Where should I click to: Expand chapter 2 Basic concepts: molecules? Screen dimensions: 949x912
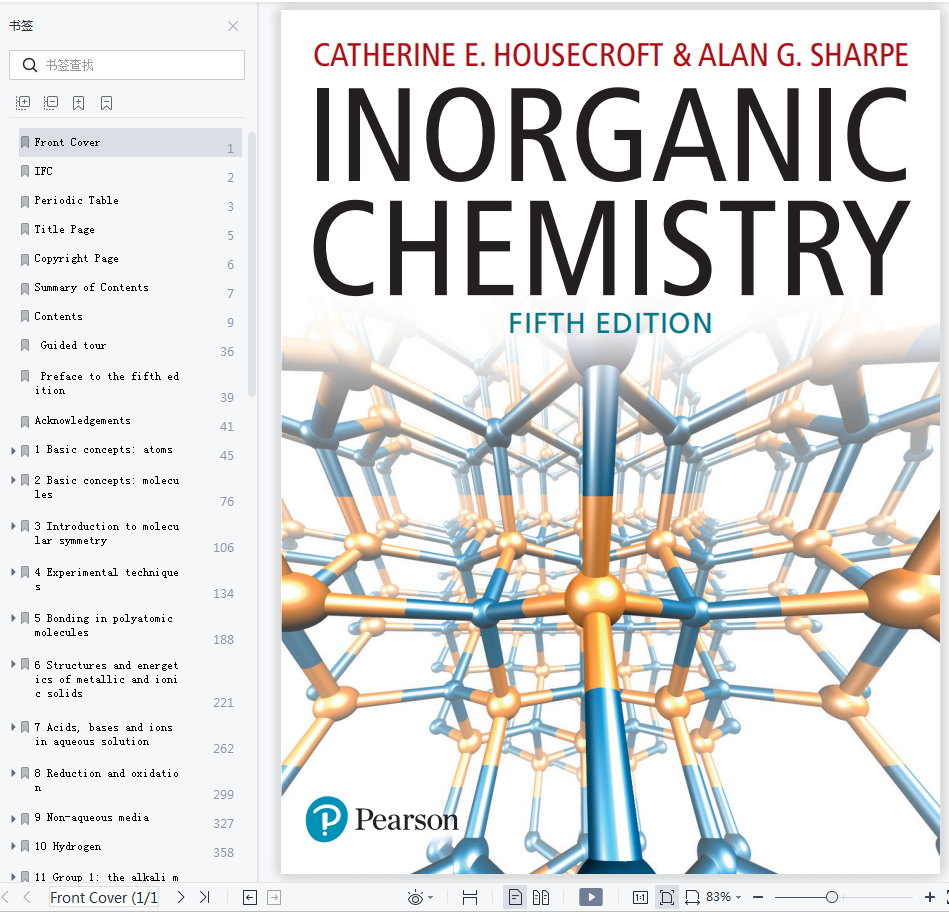point(13,481)
